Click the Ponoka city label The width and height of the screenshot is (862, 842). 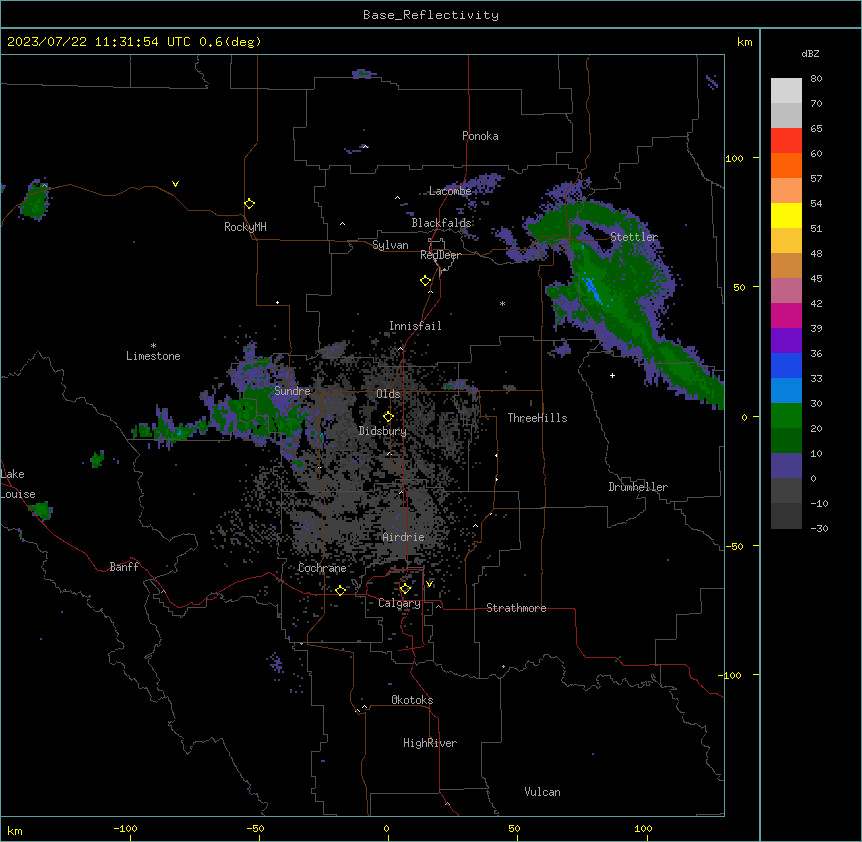480,136
